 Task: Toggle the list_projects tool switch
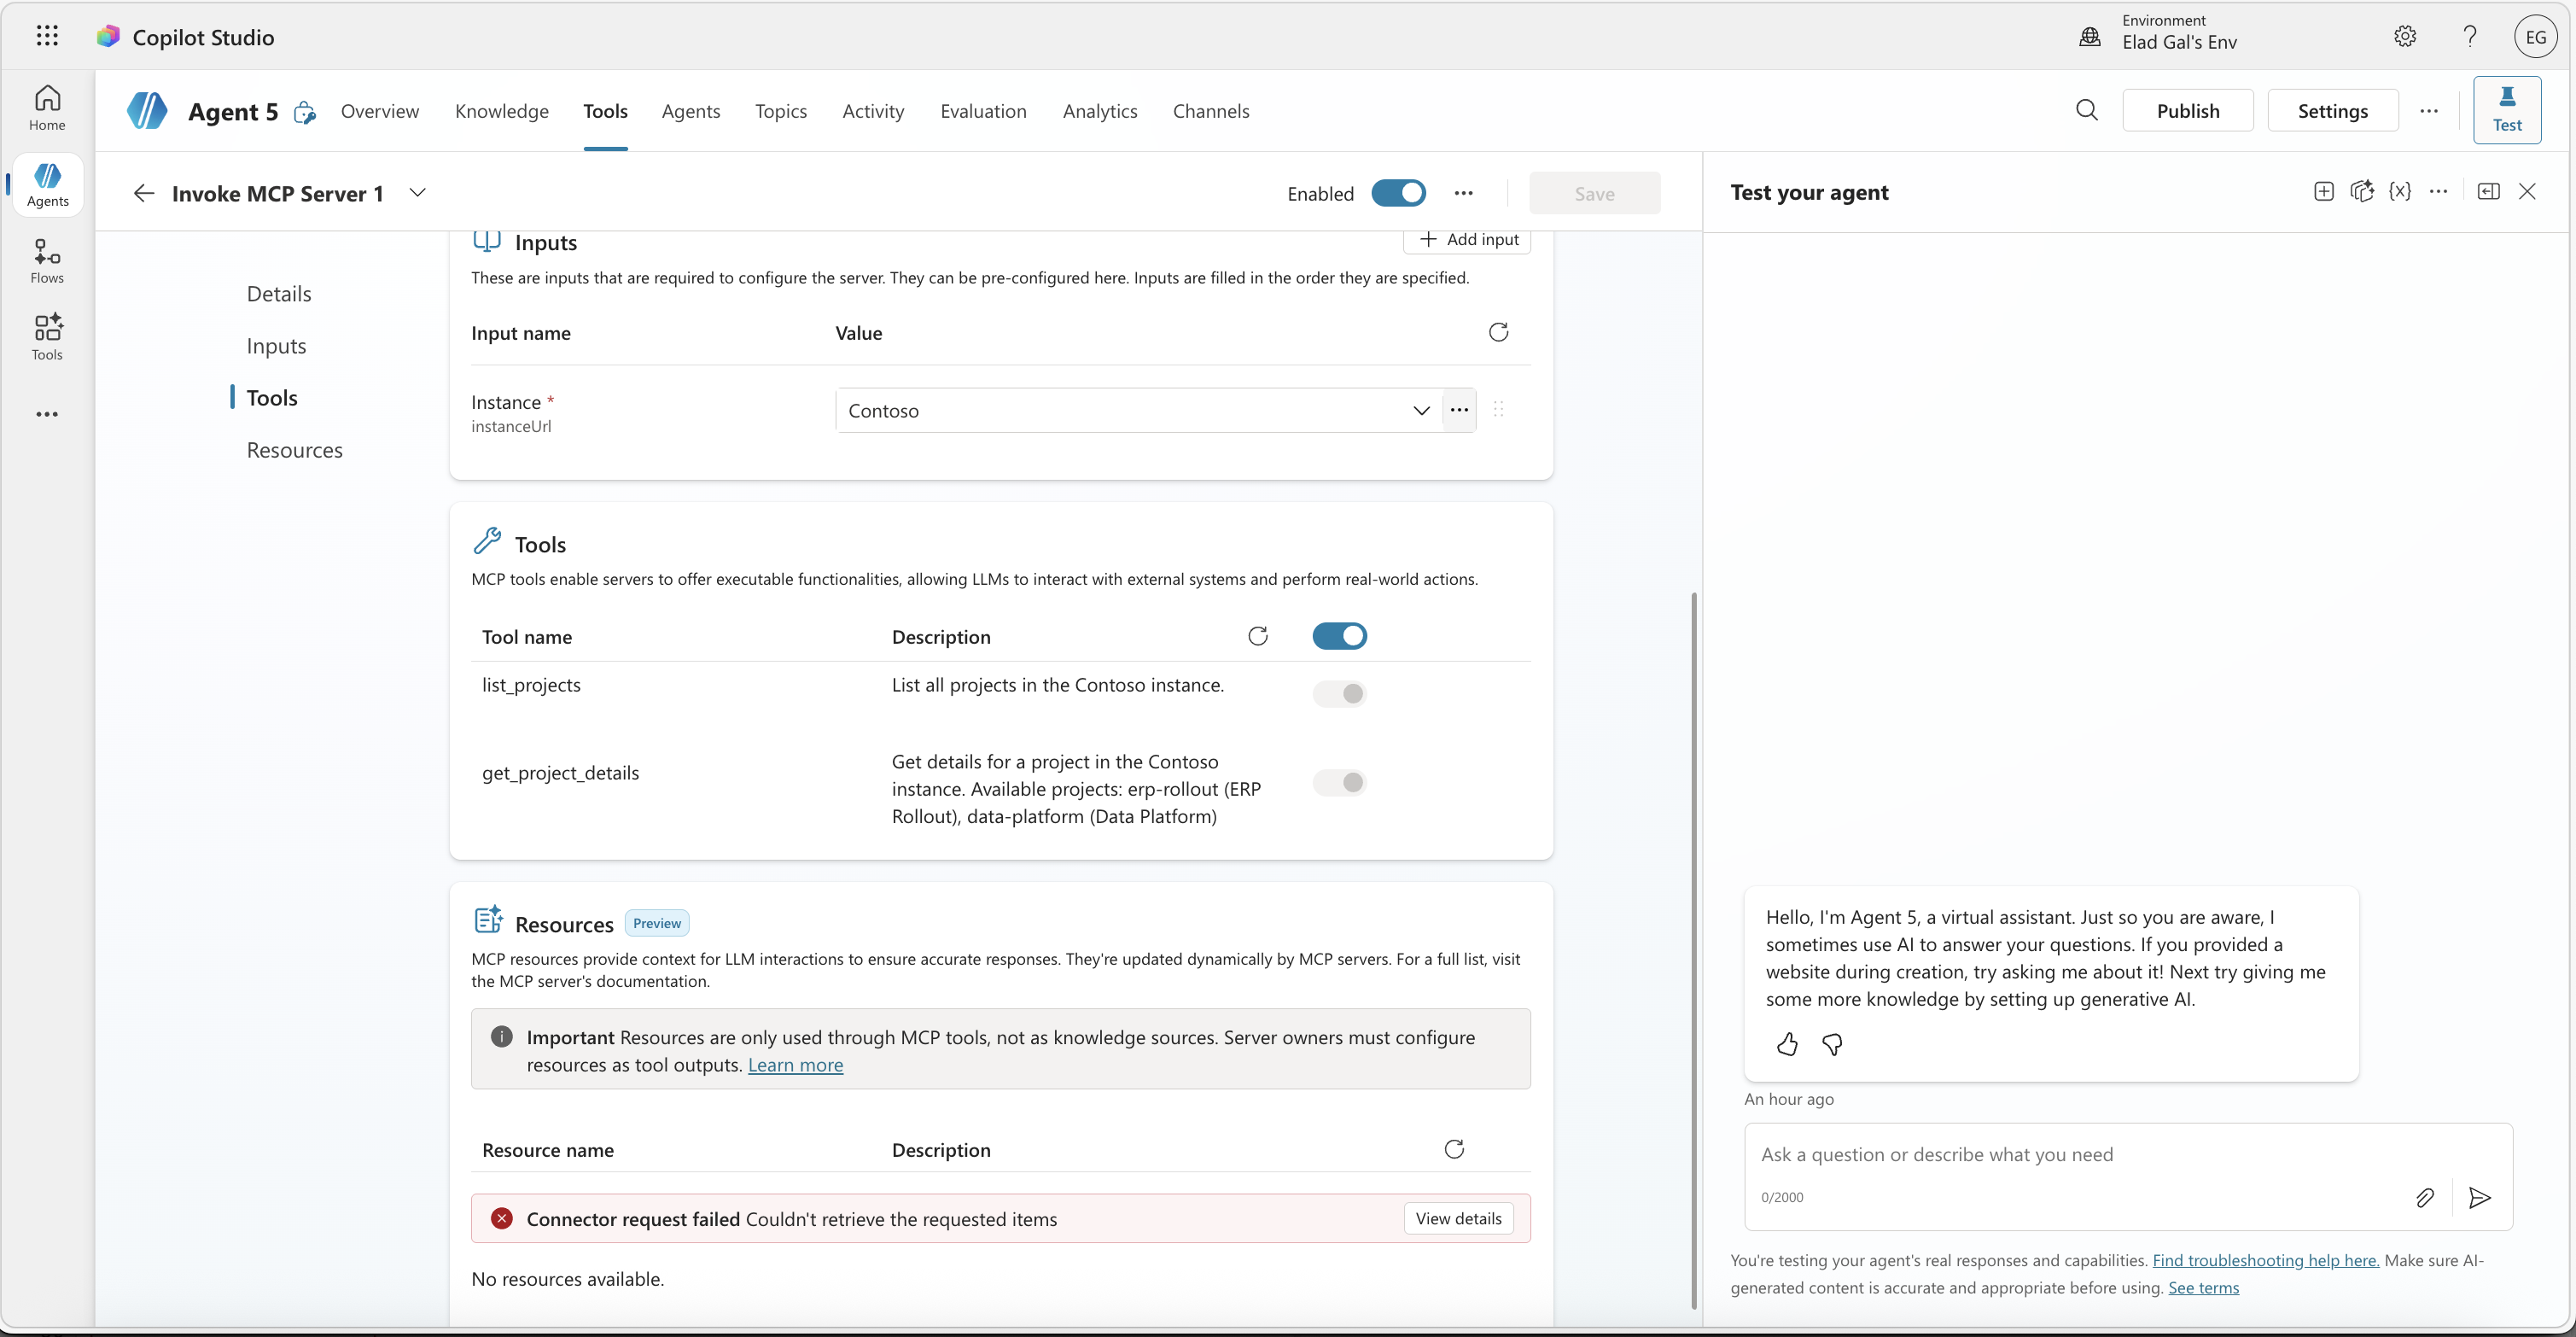[1339, 693]
